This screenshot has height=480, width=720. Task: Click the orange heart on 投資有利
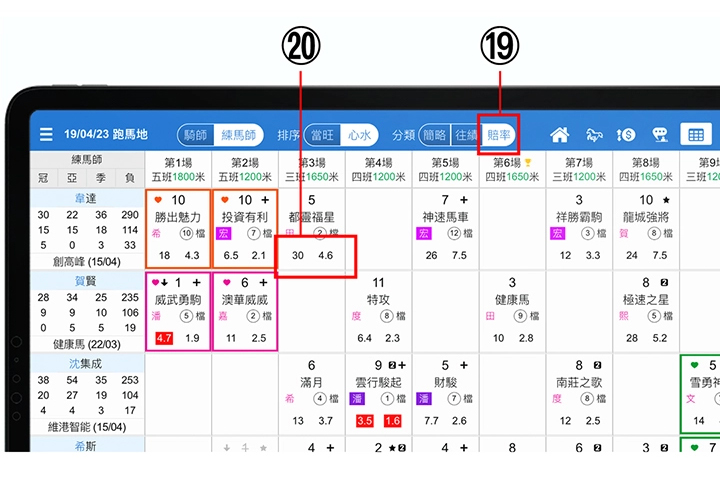click(x=225, y=200)
